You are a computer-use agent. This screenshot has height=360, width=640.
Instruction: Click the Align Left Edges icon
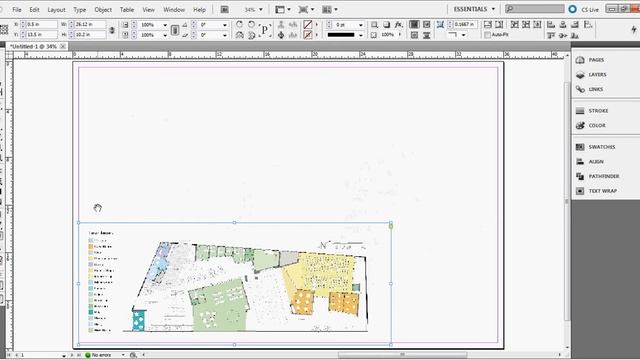coord(551,25)
